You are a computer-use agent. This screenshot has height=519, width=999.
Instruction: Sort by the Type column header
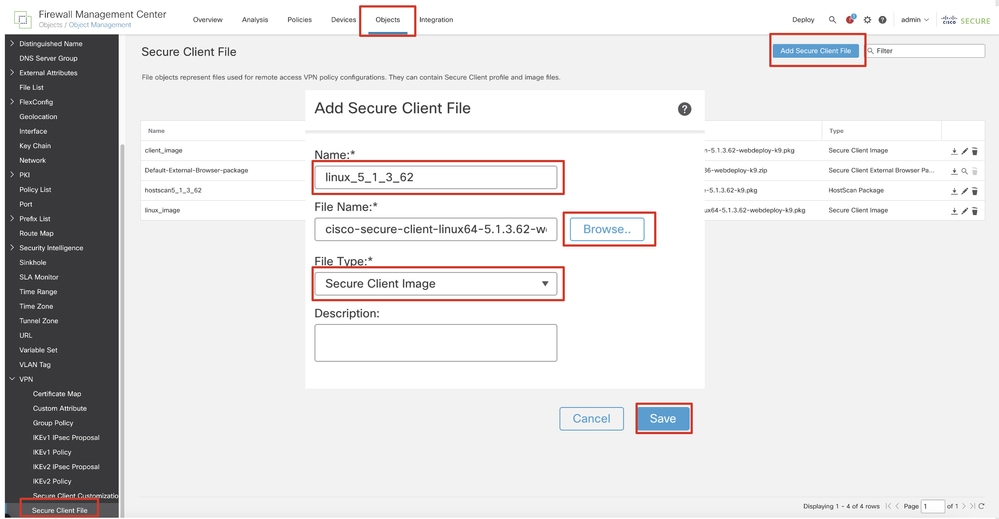point(837,131)
